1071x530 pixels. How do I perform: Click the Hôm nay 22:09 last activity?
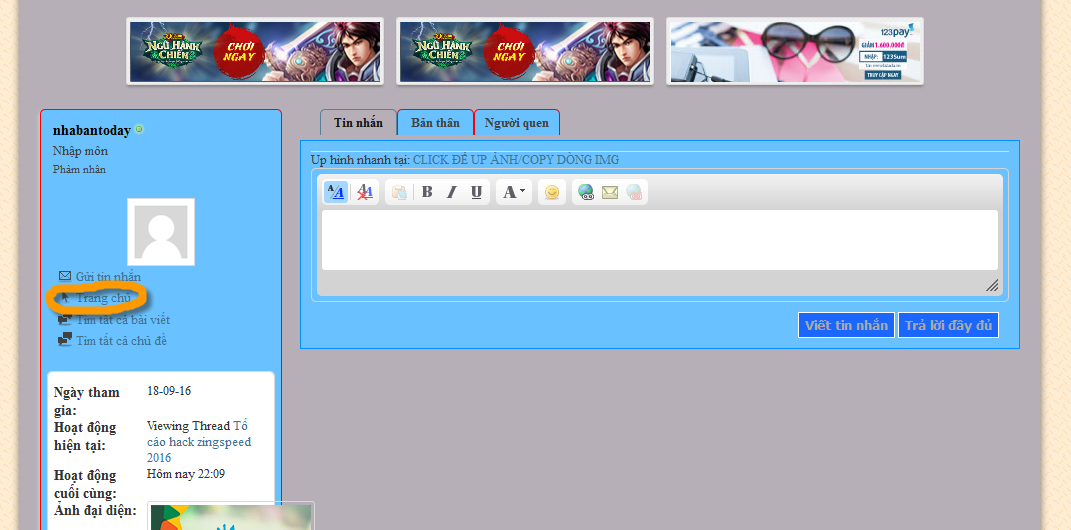pyautogui.click(x=186, y=474)
